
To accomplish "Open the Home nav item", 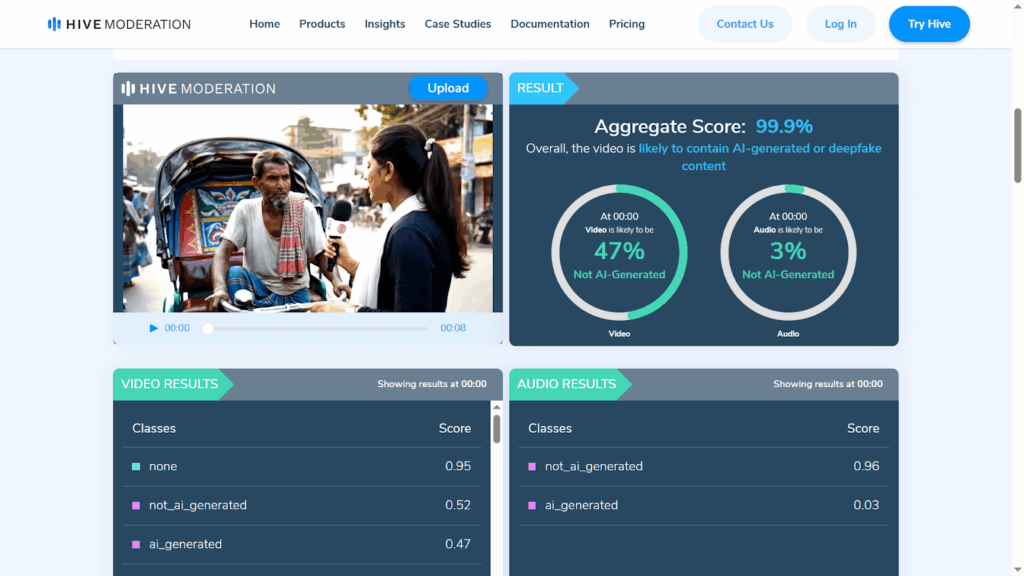I will (x=264, y=24).
